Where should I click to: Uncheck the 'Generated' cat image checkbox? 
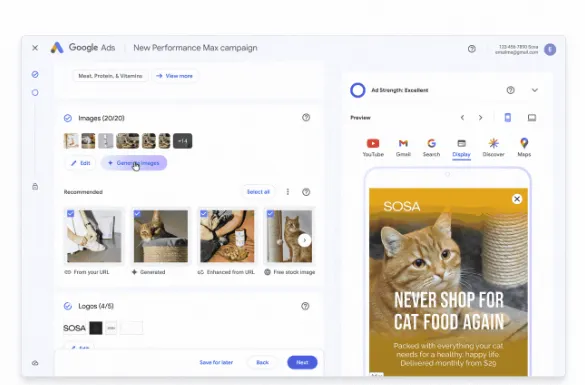137,214
